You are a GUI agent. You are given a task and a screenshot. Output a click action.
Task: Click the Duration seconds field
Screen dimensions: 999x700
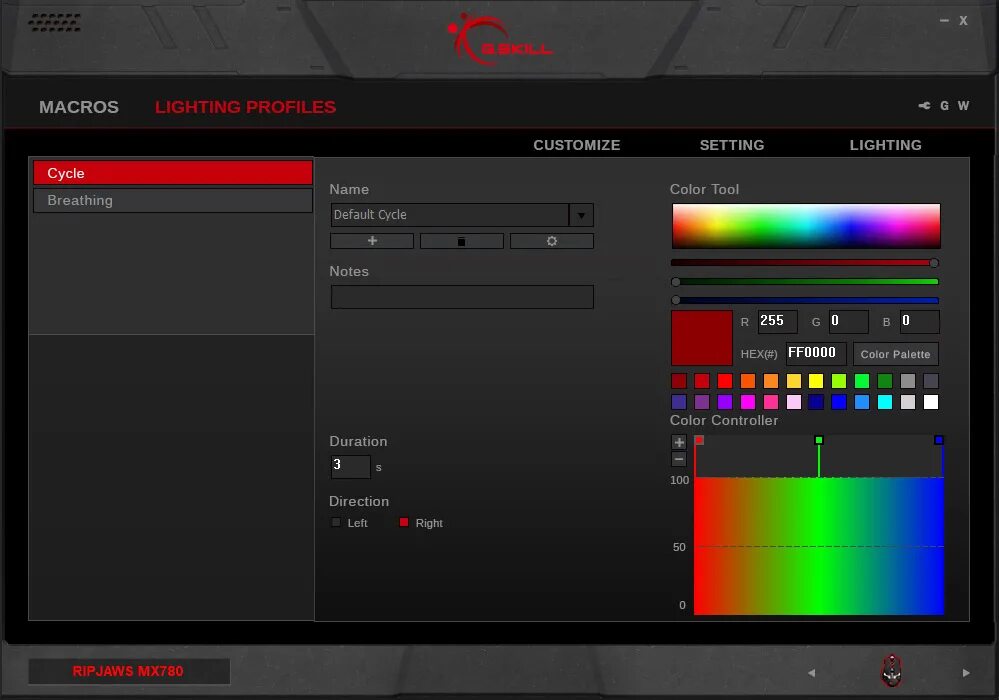point(350,466)
